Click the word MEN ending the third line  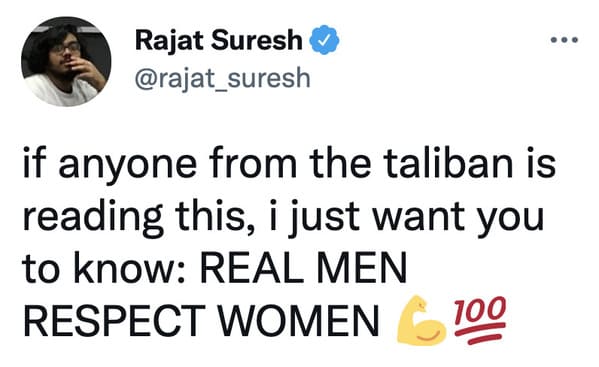pos(361,268)
